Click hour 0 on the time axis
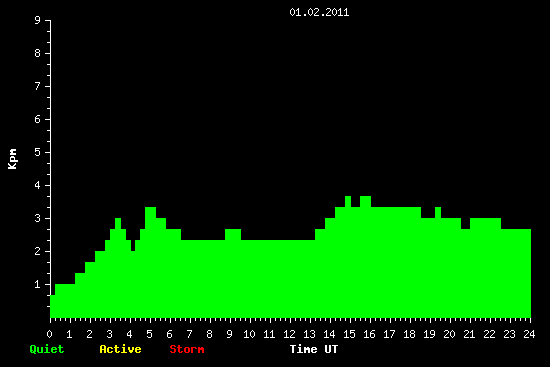This screenshot has height=367, width=550. [x=49, y=334]
